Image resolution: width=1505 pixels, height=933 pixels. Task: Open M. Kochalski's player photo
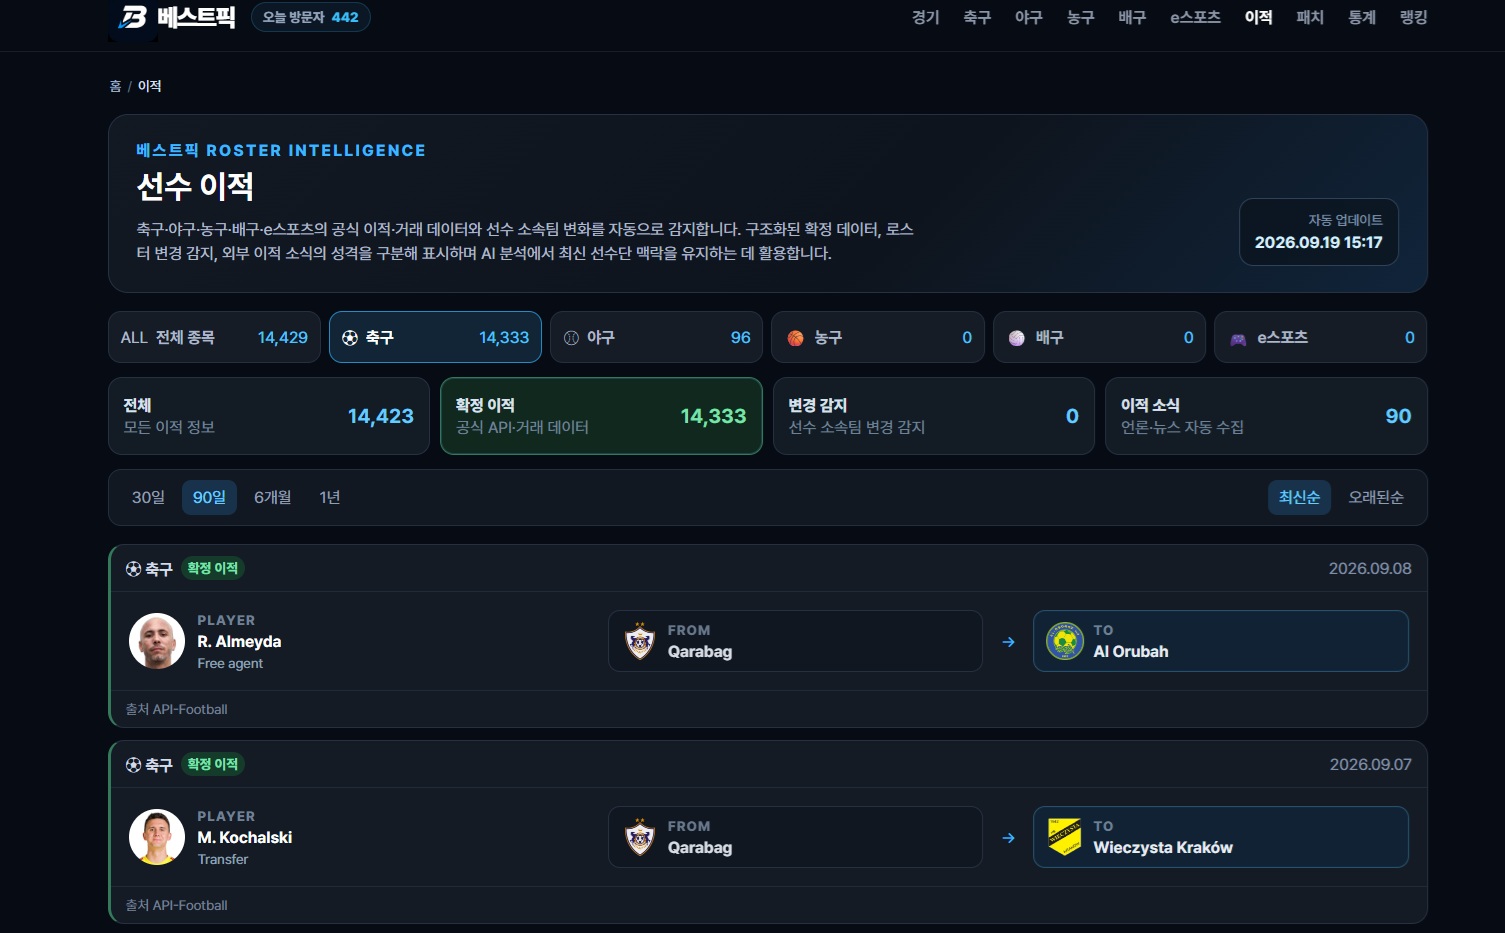click(157, 837)
